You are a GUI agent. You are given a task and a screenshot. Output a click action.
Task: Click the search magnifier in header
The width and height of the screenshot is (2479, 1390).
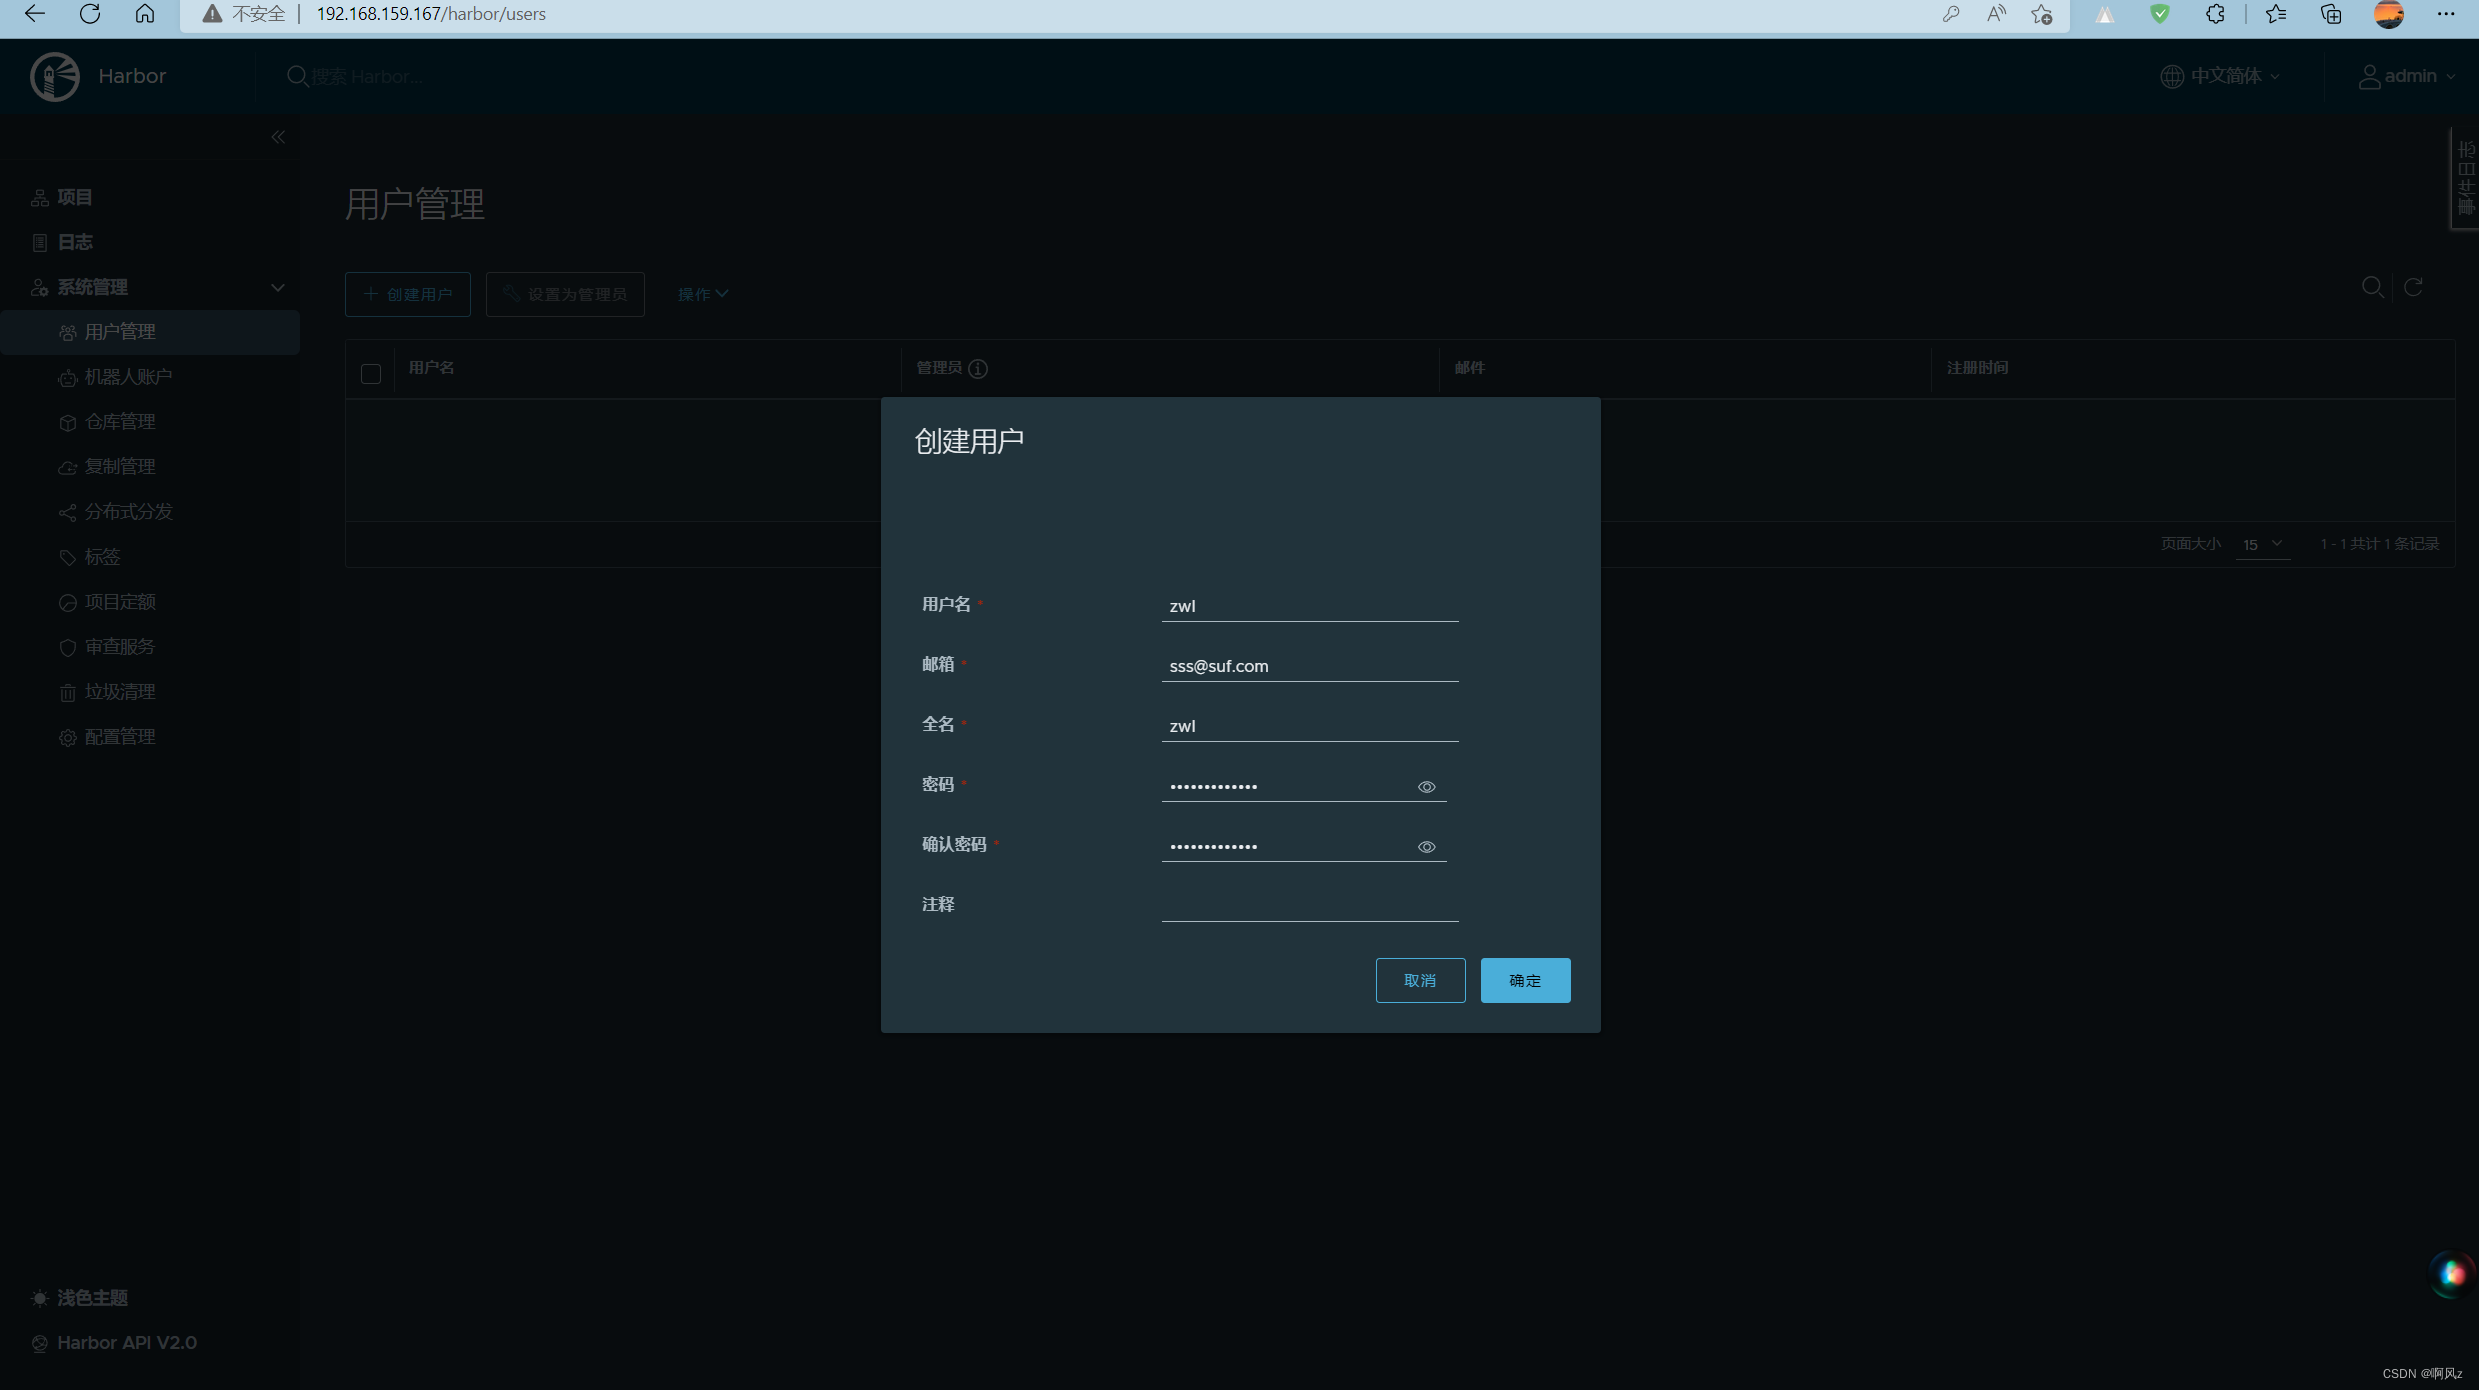click(297, 76)
